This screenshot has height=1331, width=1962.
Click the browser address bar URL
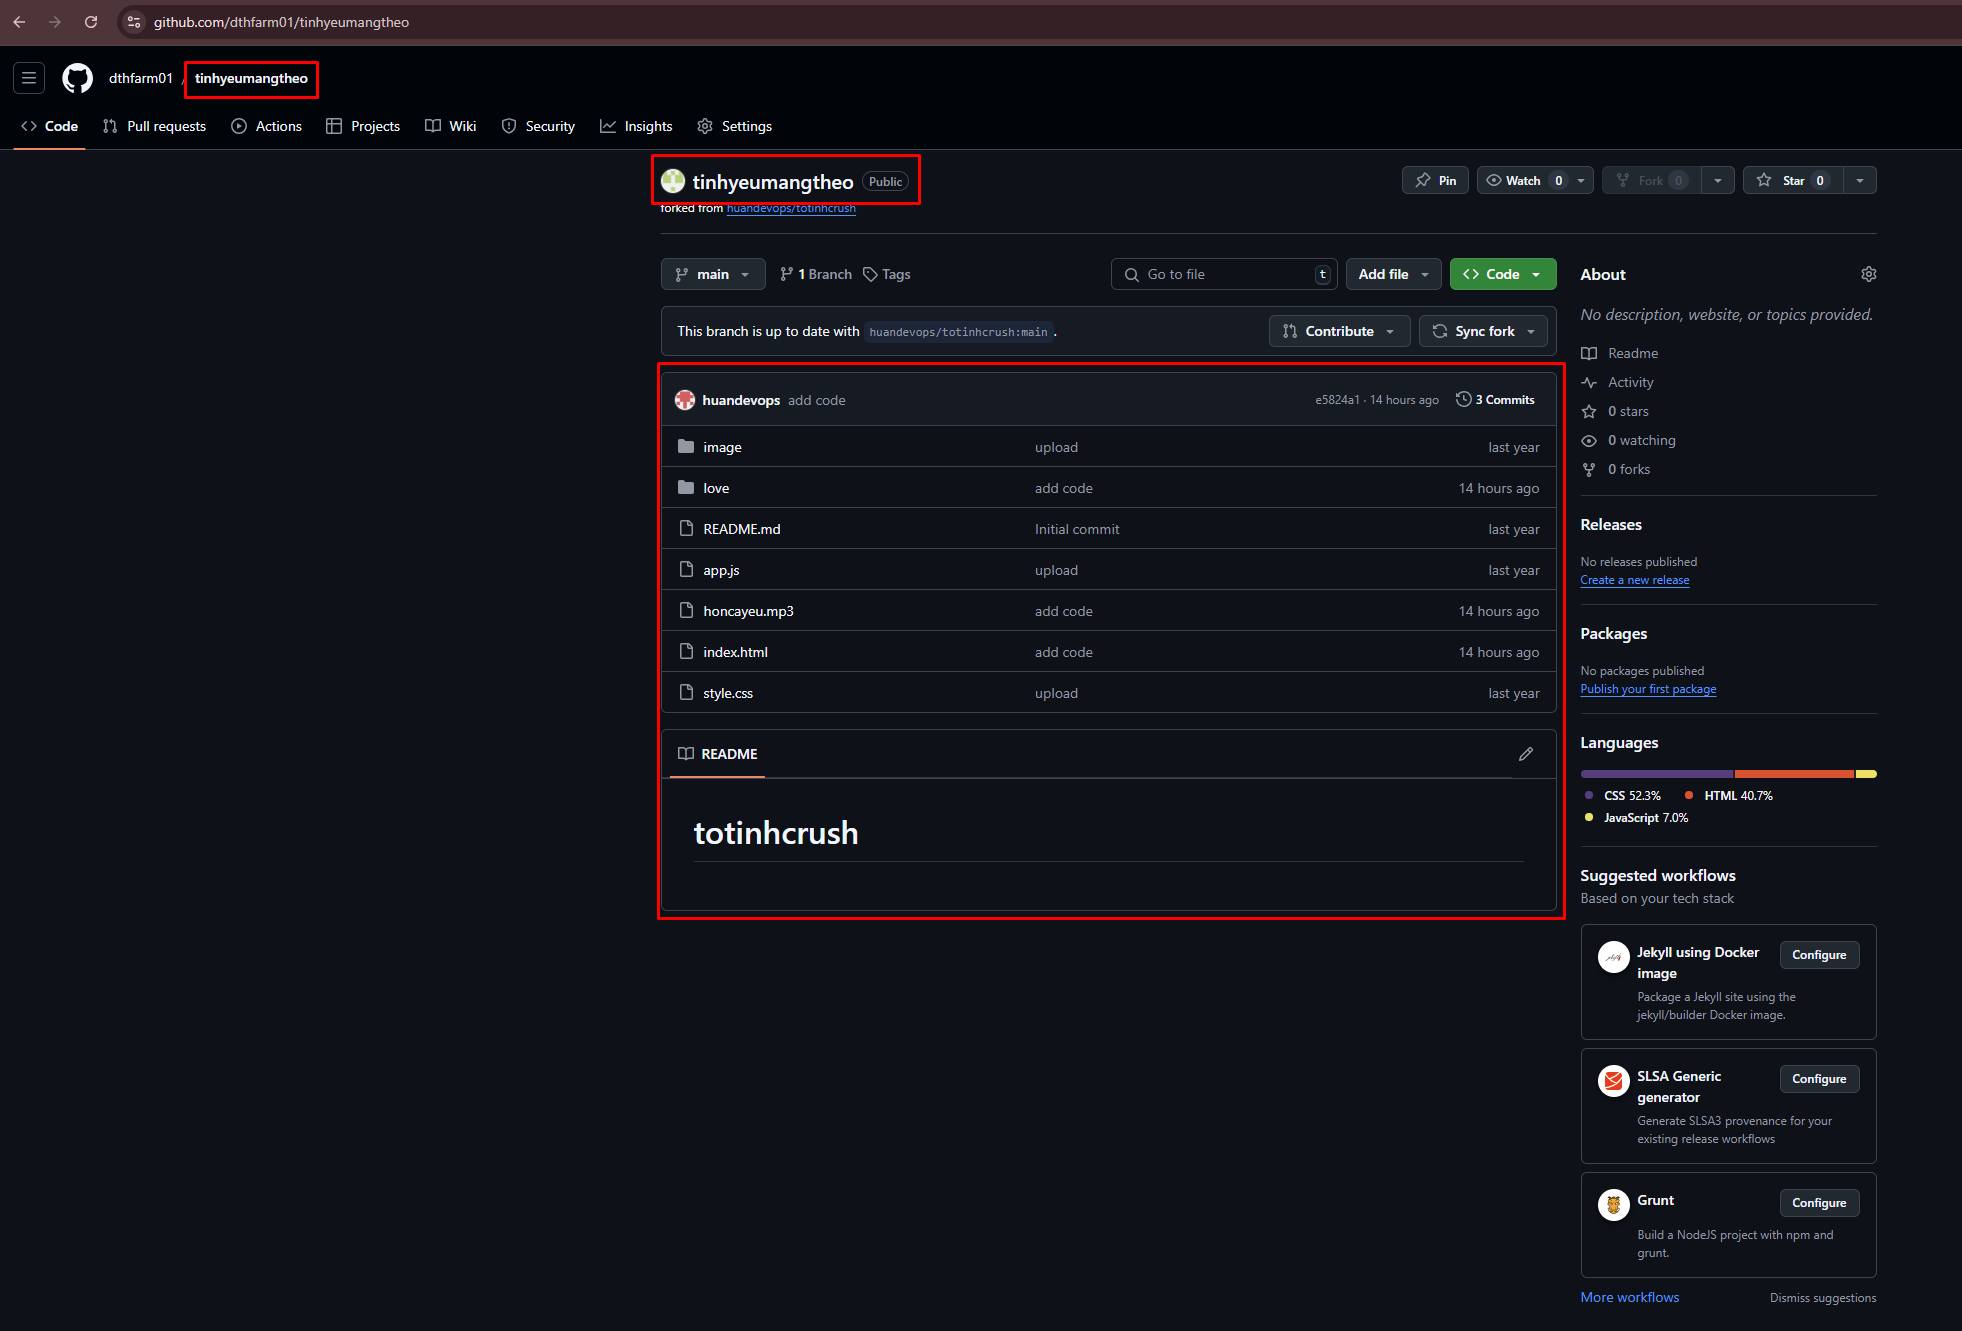pos(281,22)
